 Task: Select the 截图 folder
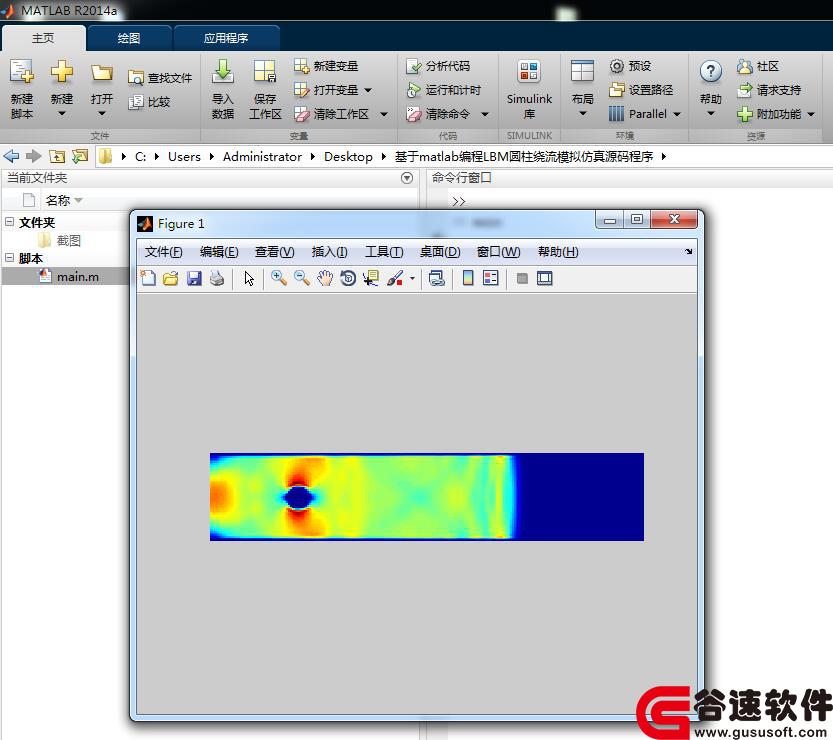(x=68, y=241)
